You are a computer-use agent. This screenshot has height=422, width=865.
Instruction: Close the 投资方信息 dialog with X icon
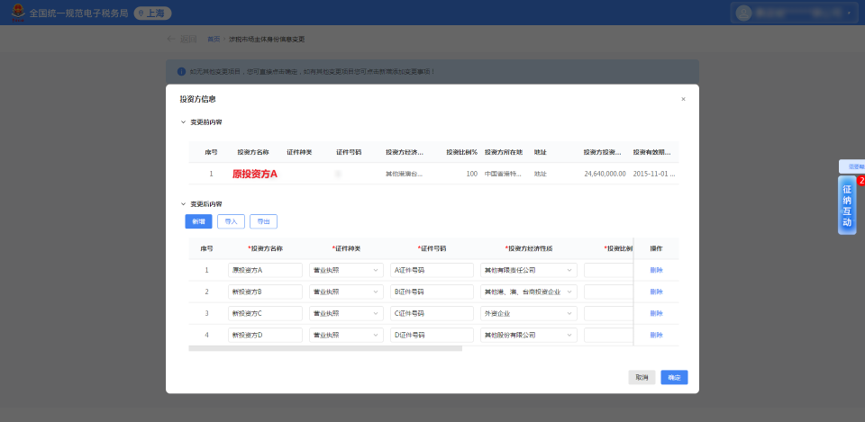point(683,99)
